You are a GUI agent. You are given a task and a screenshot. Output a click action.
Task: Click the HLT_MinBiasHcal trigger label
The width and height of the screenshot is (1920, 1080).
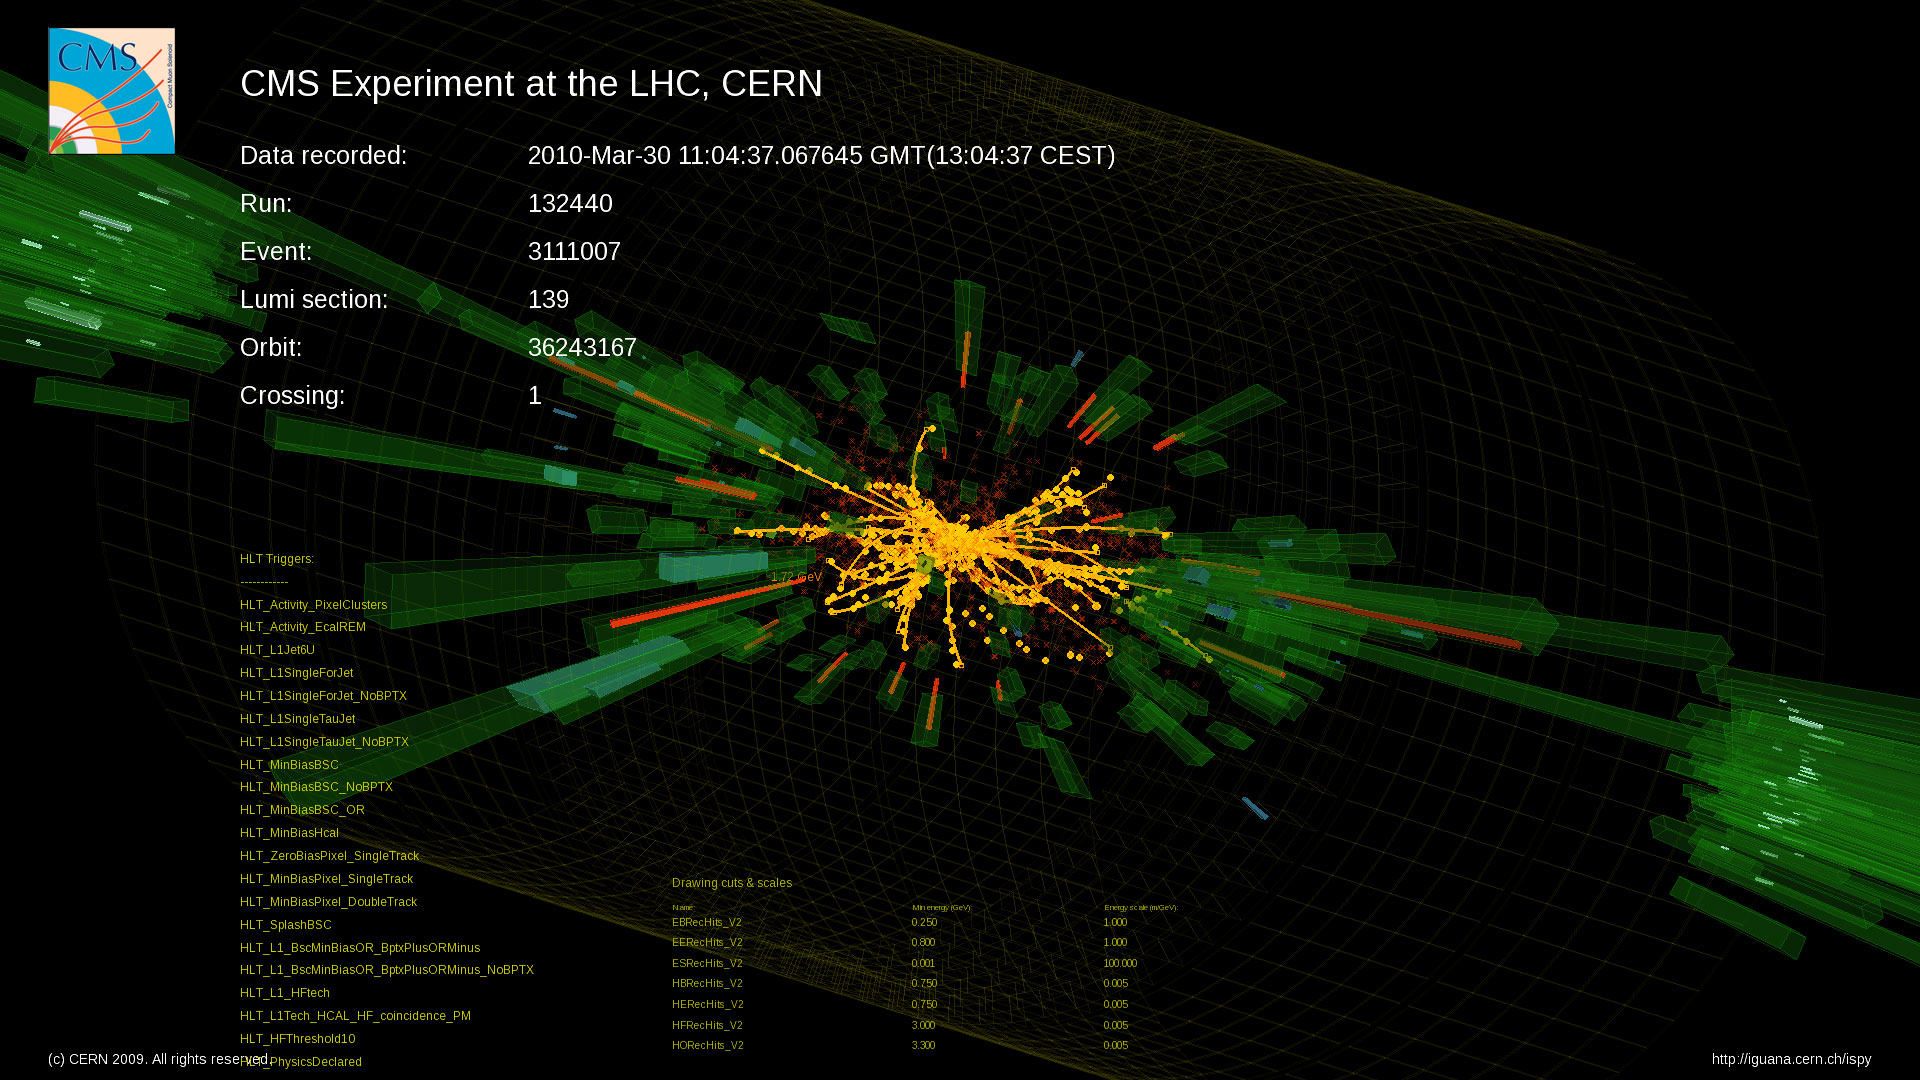(x=289, y=833)
